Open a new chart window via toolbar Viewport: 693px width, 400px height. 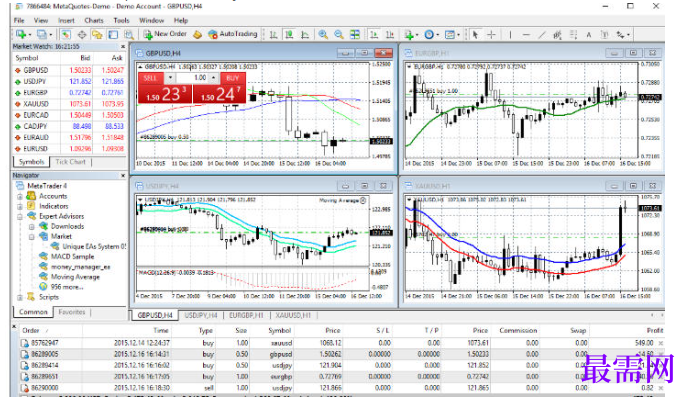[21, 34]
